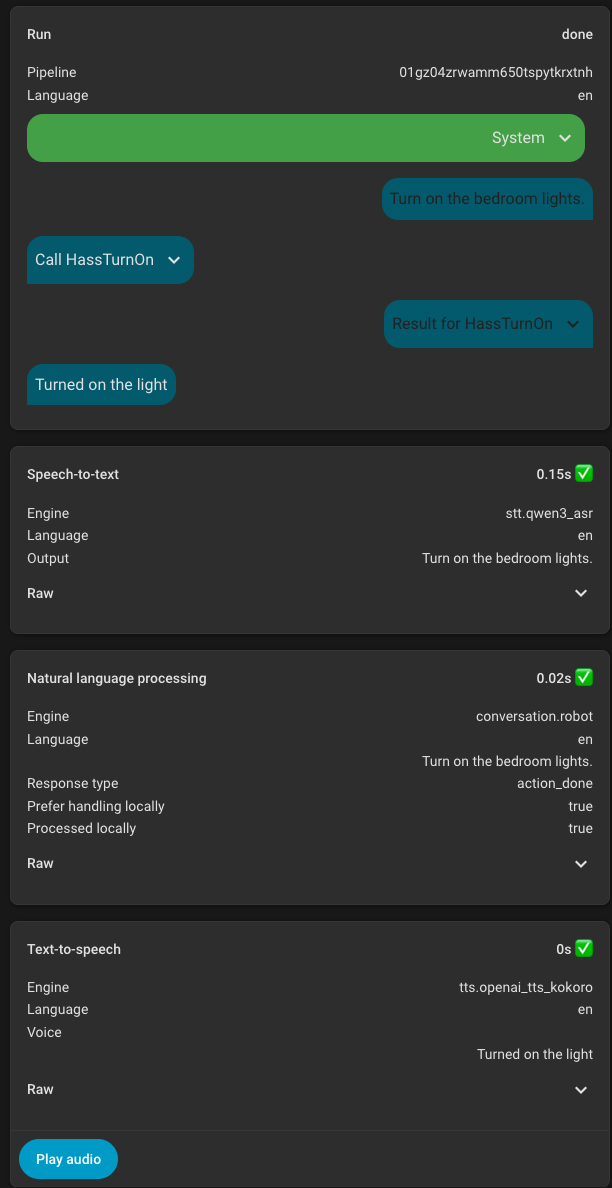This screenshot has height=1188, width=612.
Task: Expand Result for HassTurnOn chevron
Action: (x=573, y=324)
